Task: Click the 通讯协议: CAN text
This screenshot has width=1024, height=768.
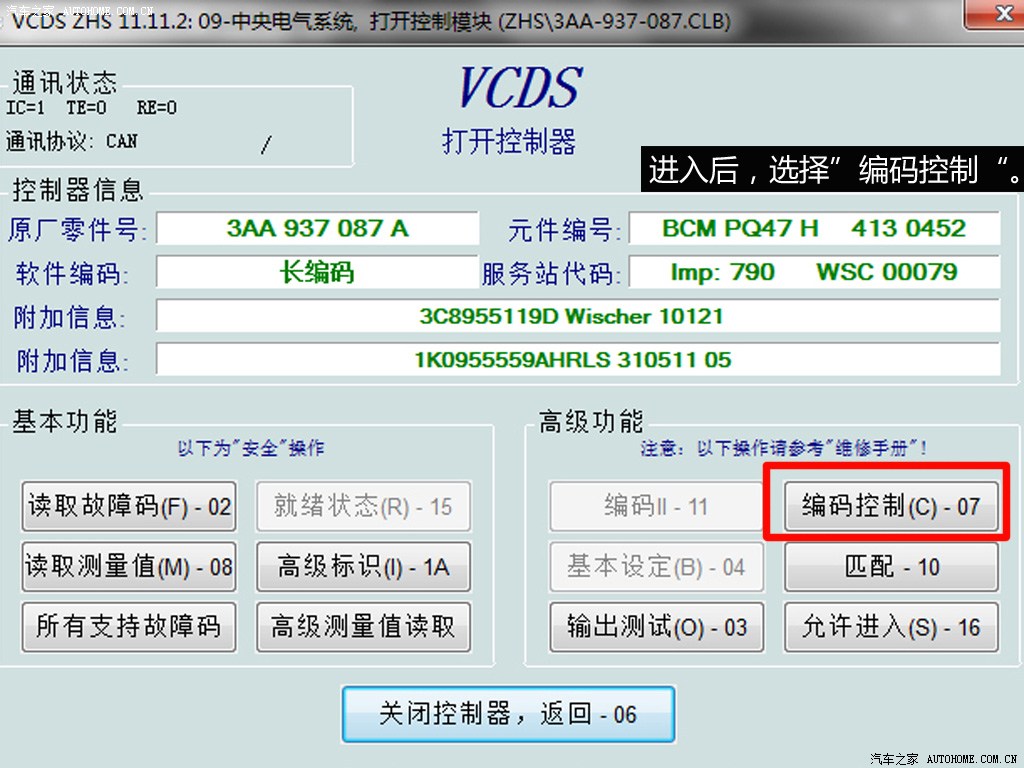Action: (72, 141)
